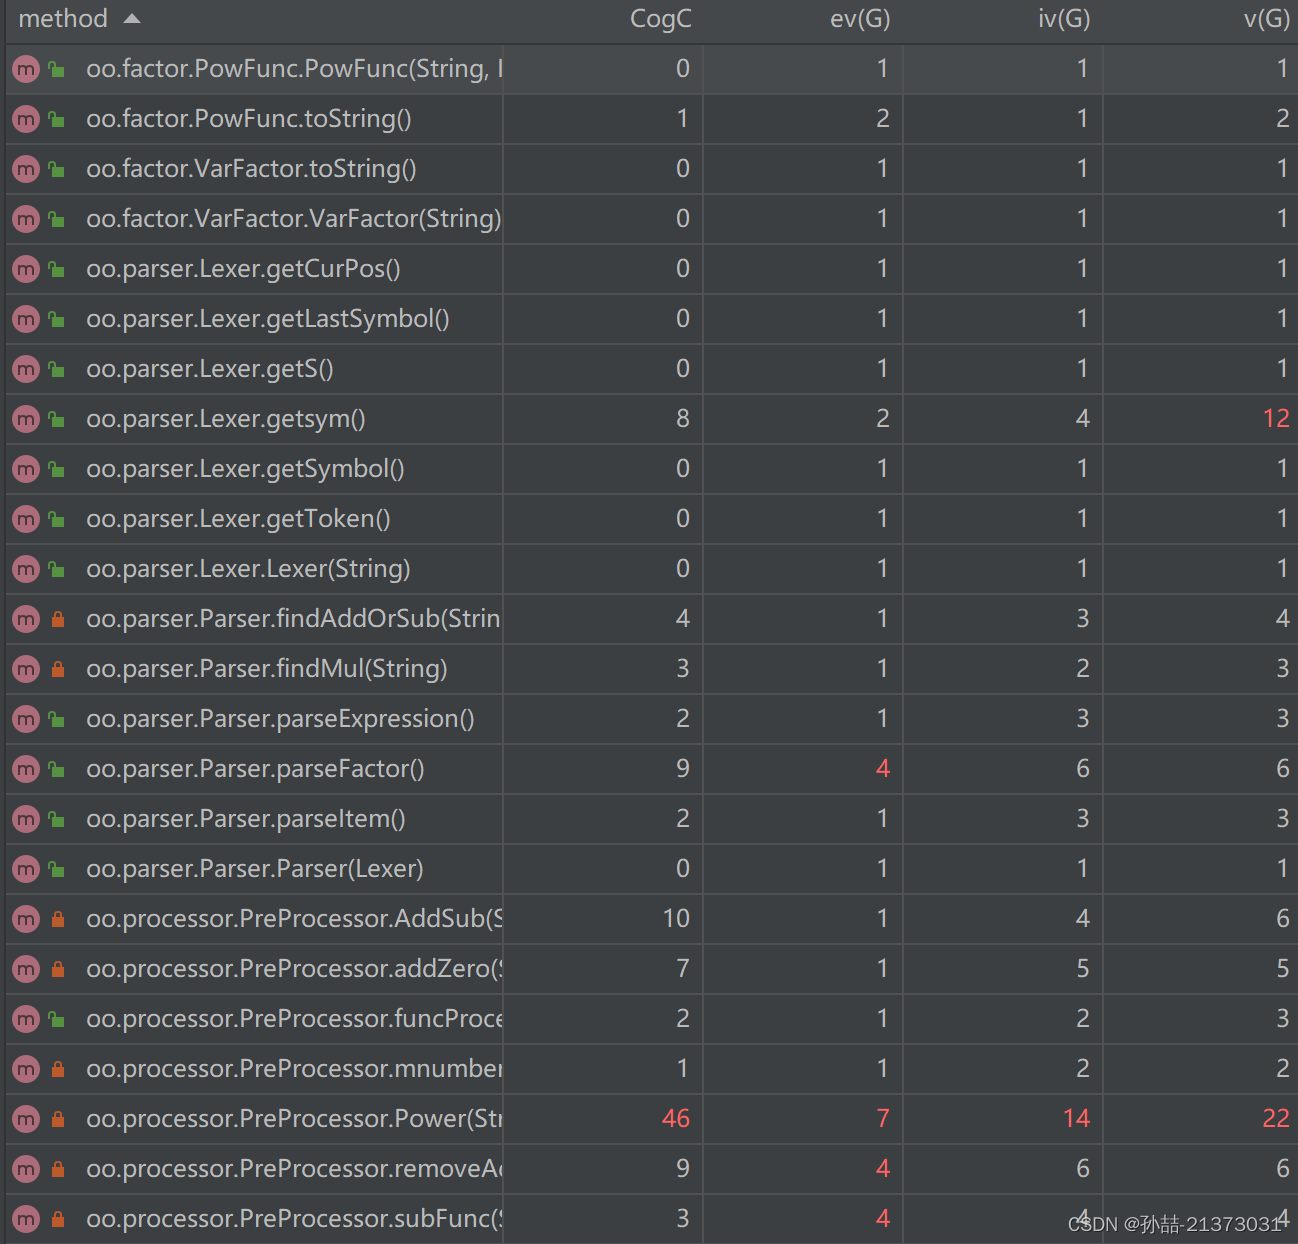Image resolution: width=1298 pixels, height=1244 pixels.
Task: Click red CogC value 46 in Power row
Action: coord(676,1119)
